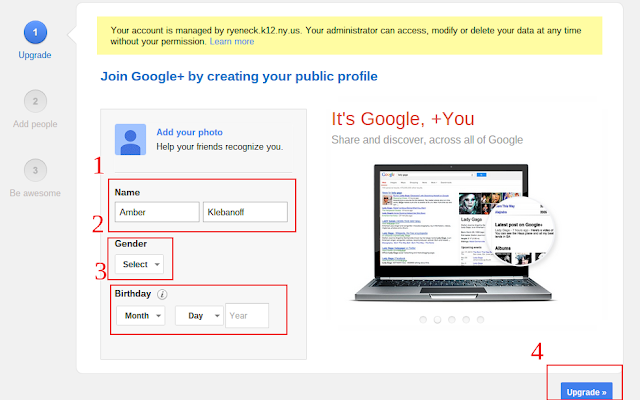Click the It's Google, +You heading
The height and width of the screenshot is (400, 640).
click(x=403, y=119)
